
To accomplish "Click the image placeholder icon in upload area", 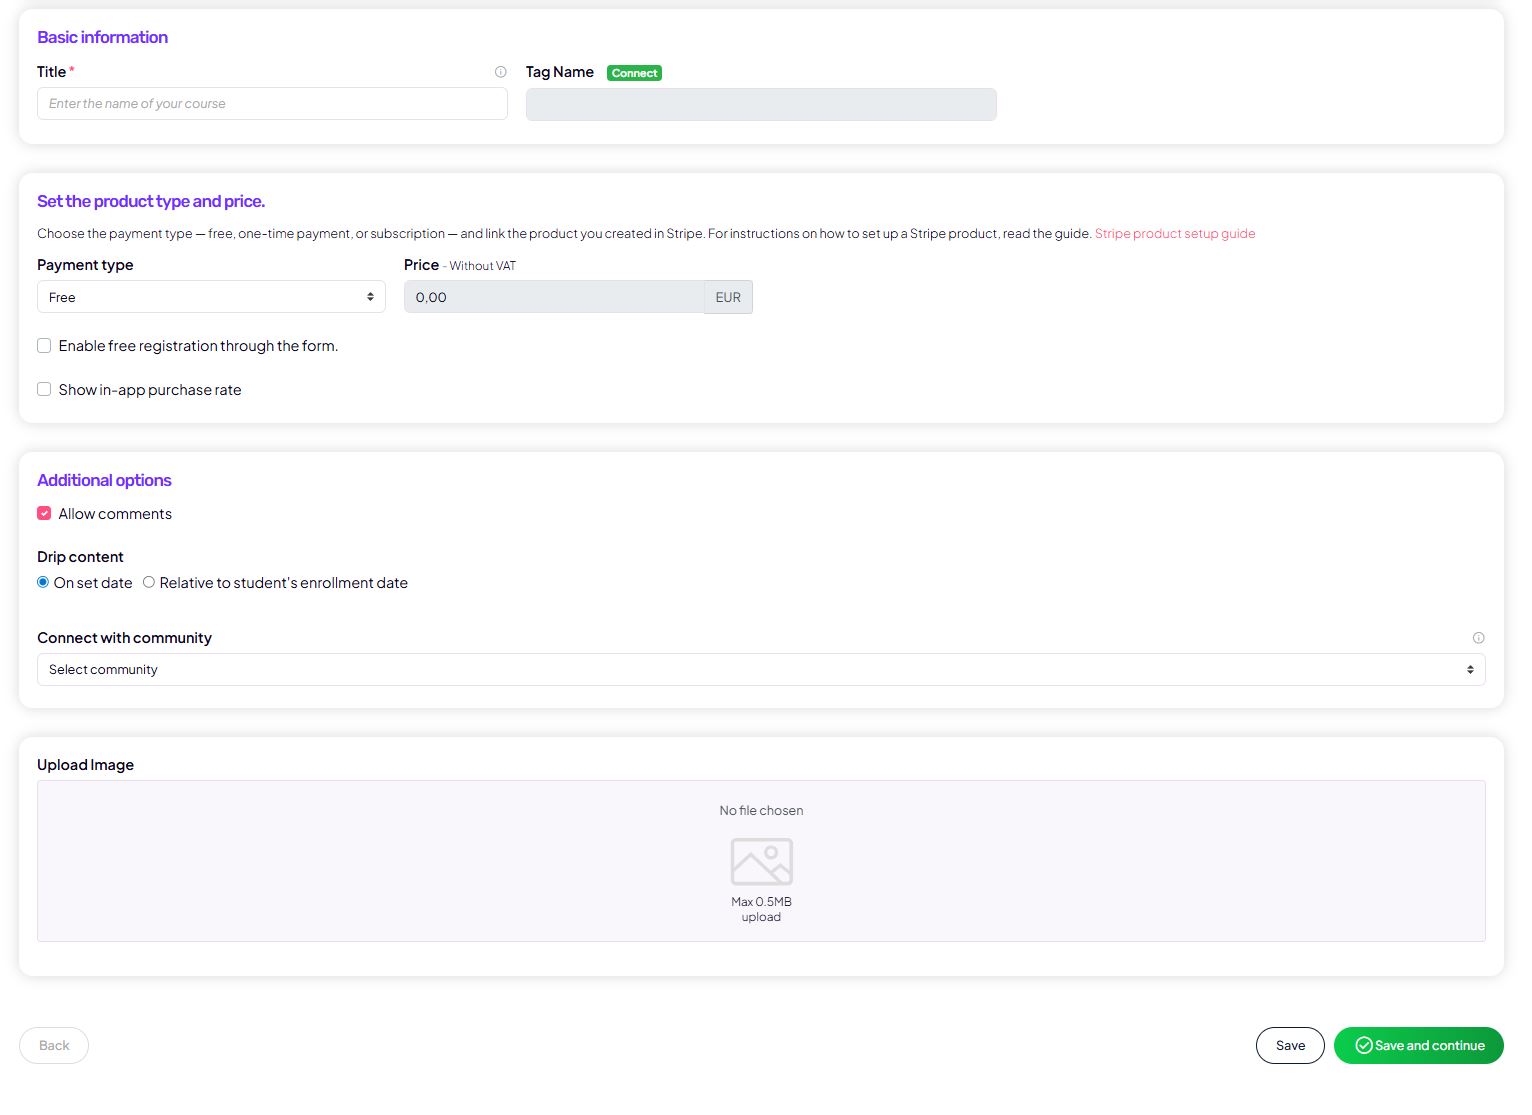I will (x=761, y=861).
